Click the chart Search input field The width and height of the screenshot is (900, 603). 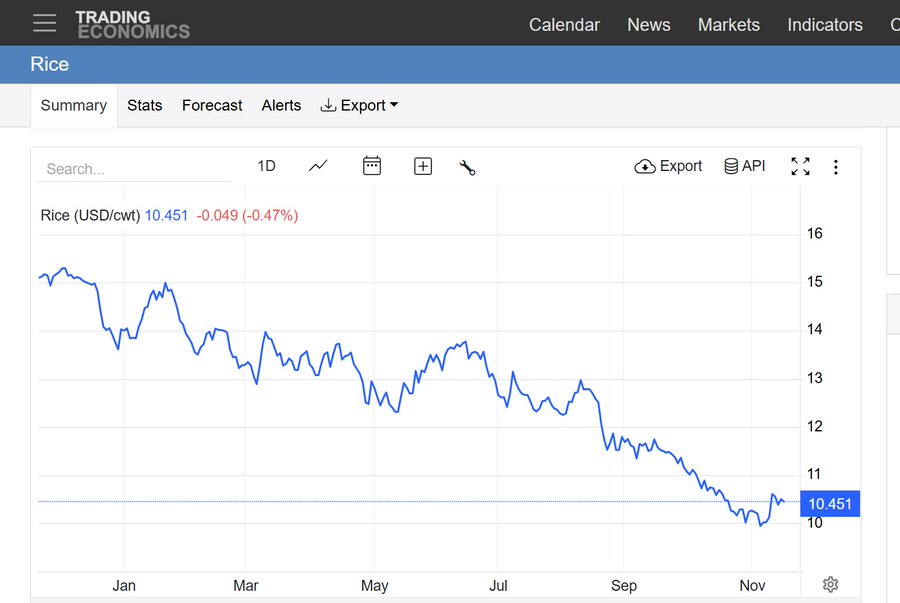pyautogui.click(x=134, y=169)
